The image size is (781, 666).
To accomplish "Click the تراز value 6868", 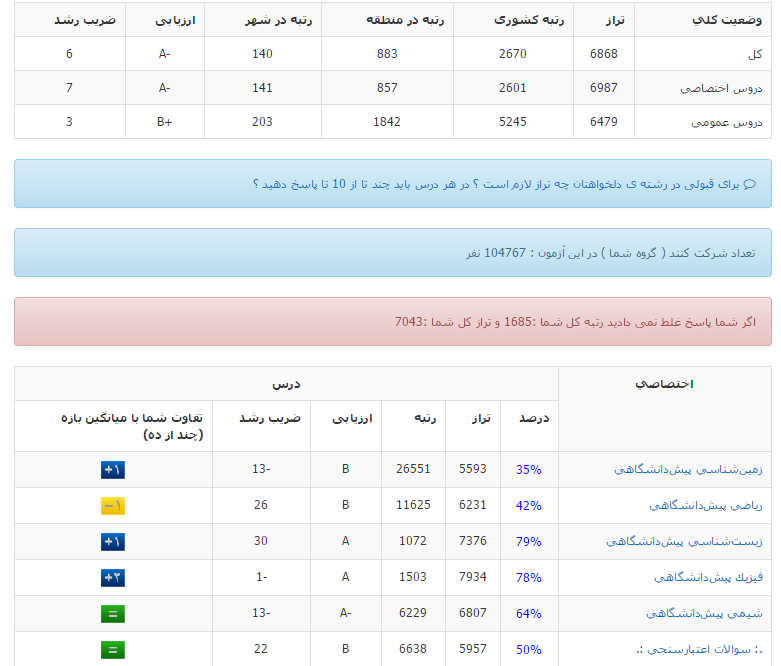I will (604, 54).
